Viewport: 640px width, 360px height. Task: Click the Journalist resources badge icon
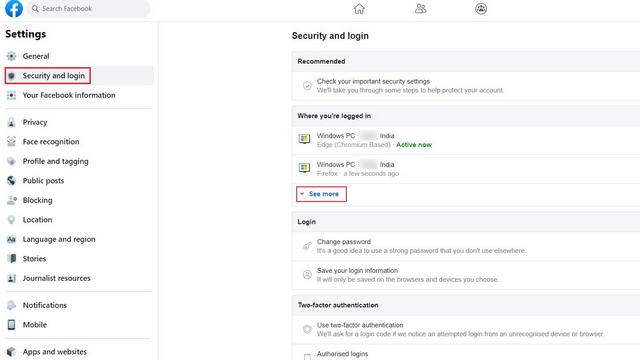(x=11, y=278)
